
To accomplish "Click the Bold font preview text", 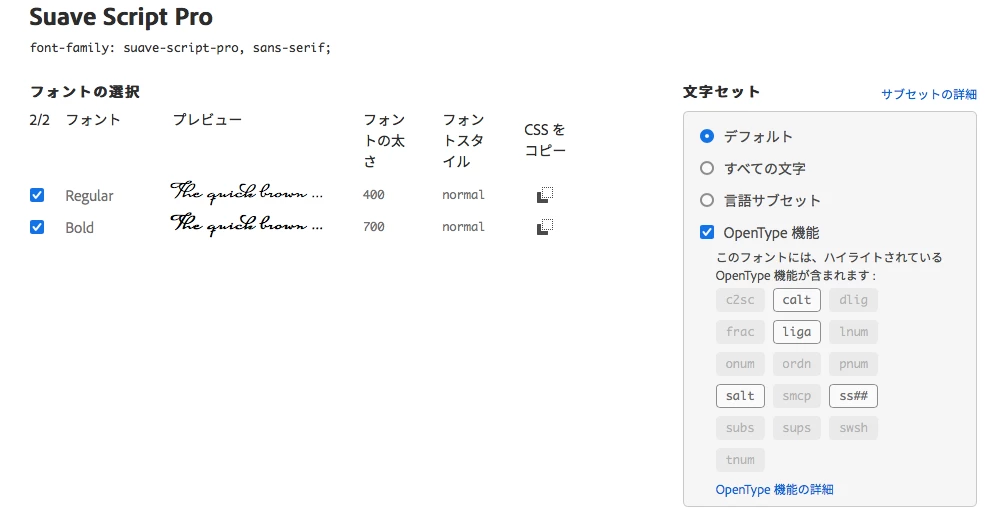I will point(247,224).
